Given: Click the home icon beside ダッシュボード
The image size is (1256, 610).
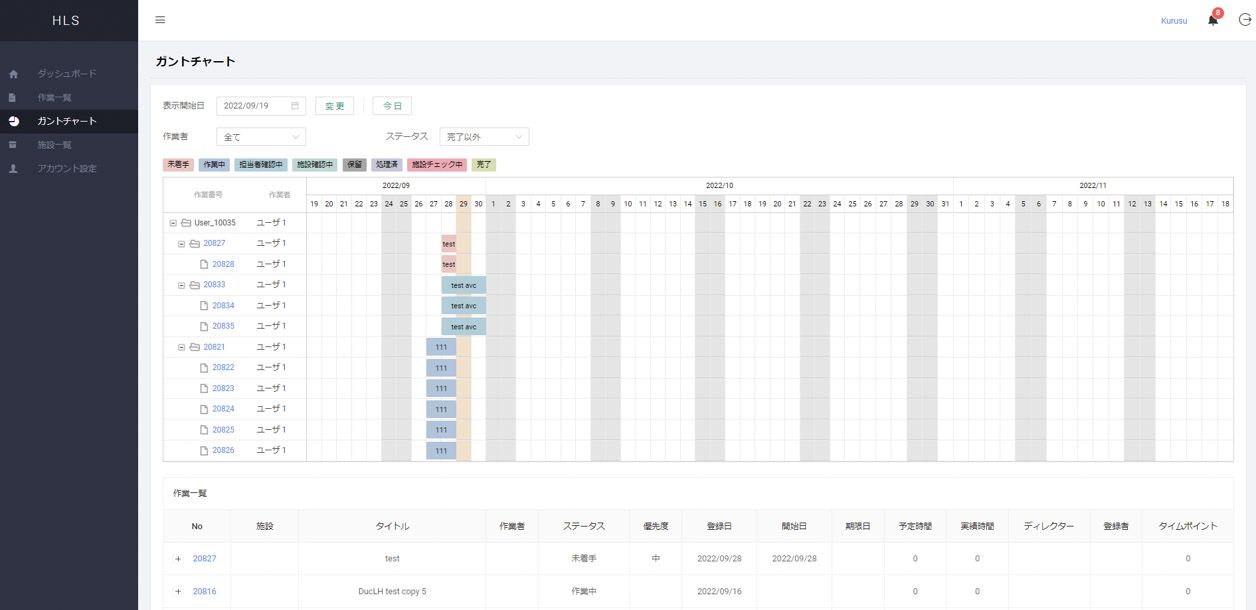Looking at the screenshot, I should click(13, 74).
